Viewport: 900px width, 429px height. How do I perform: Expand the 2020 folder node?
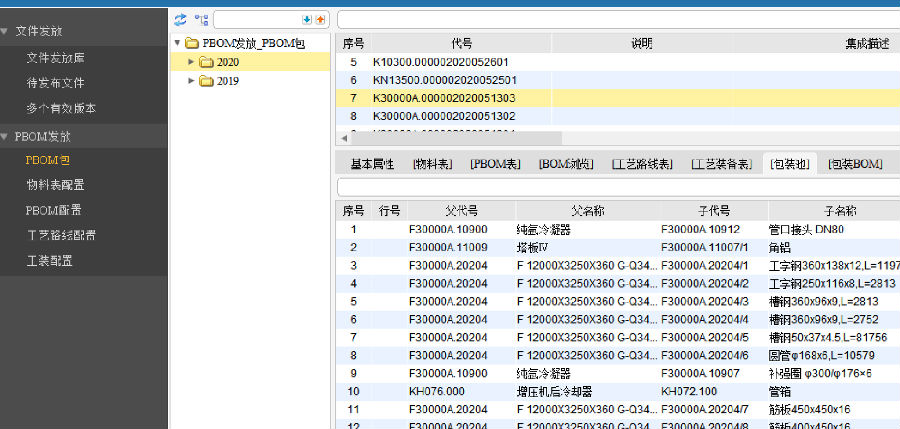192,62
